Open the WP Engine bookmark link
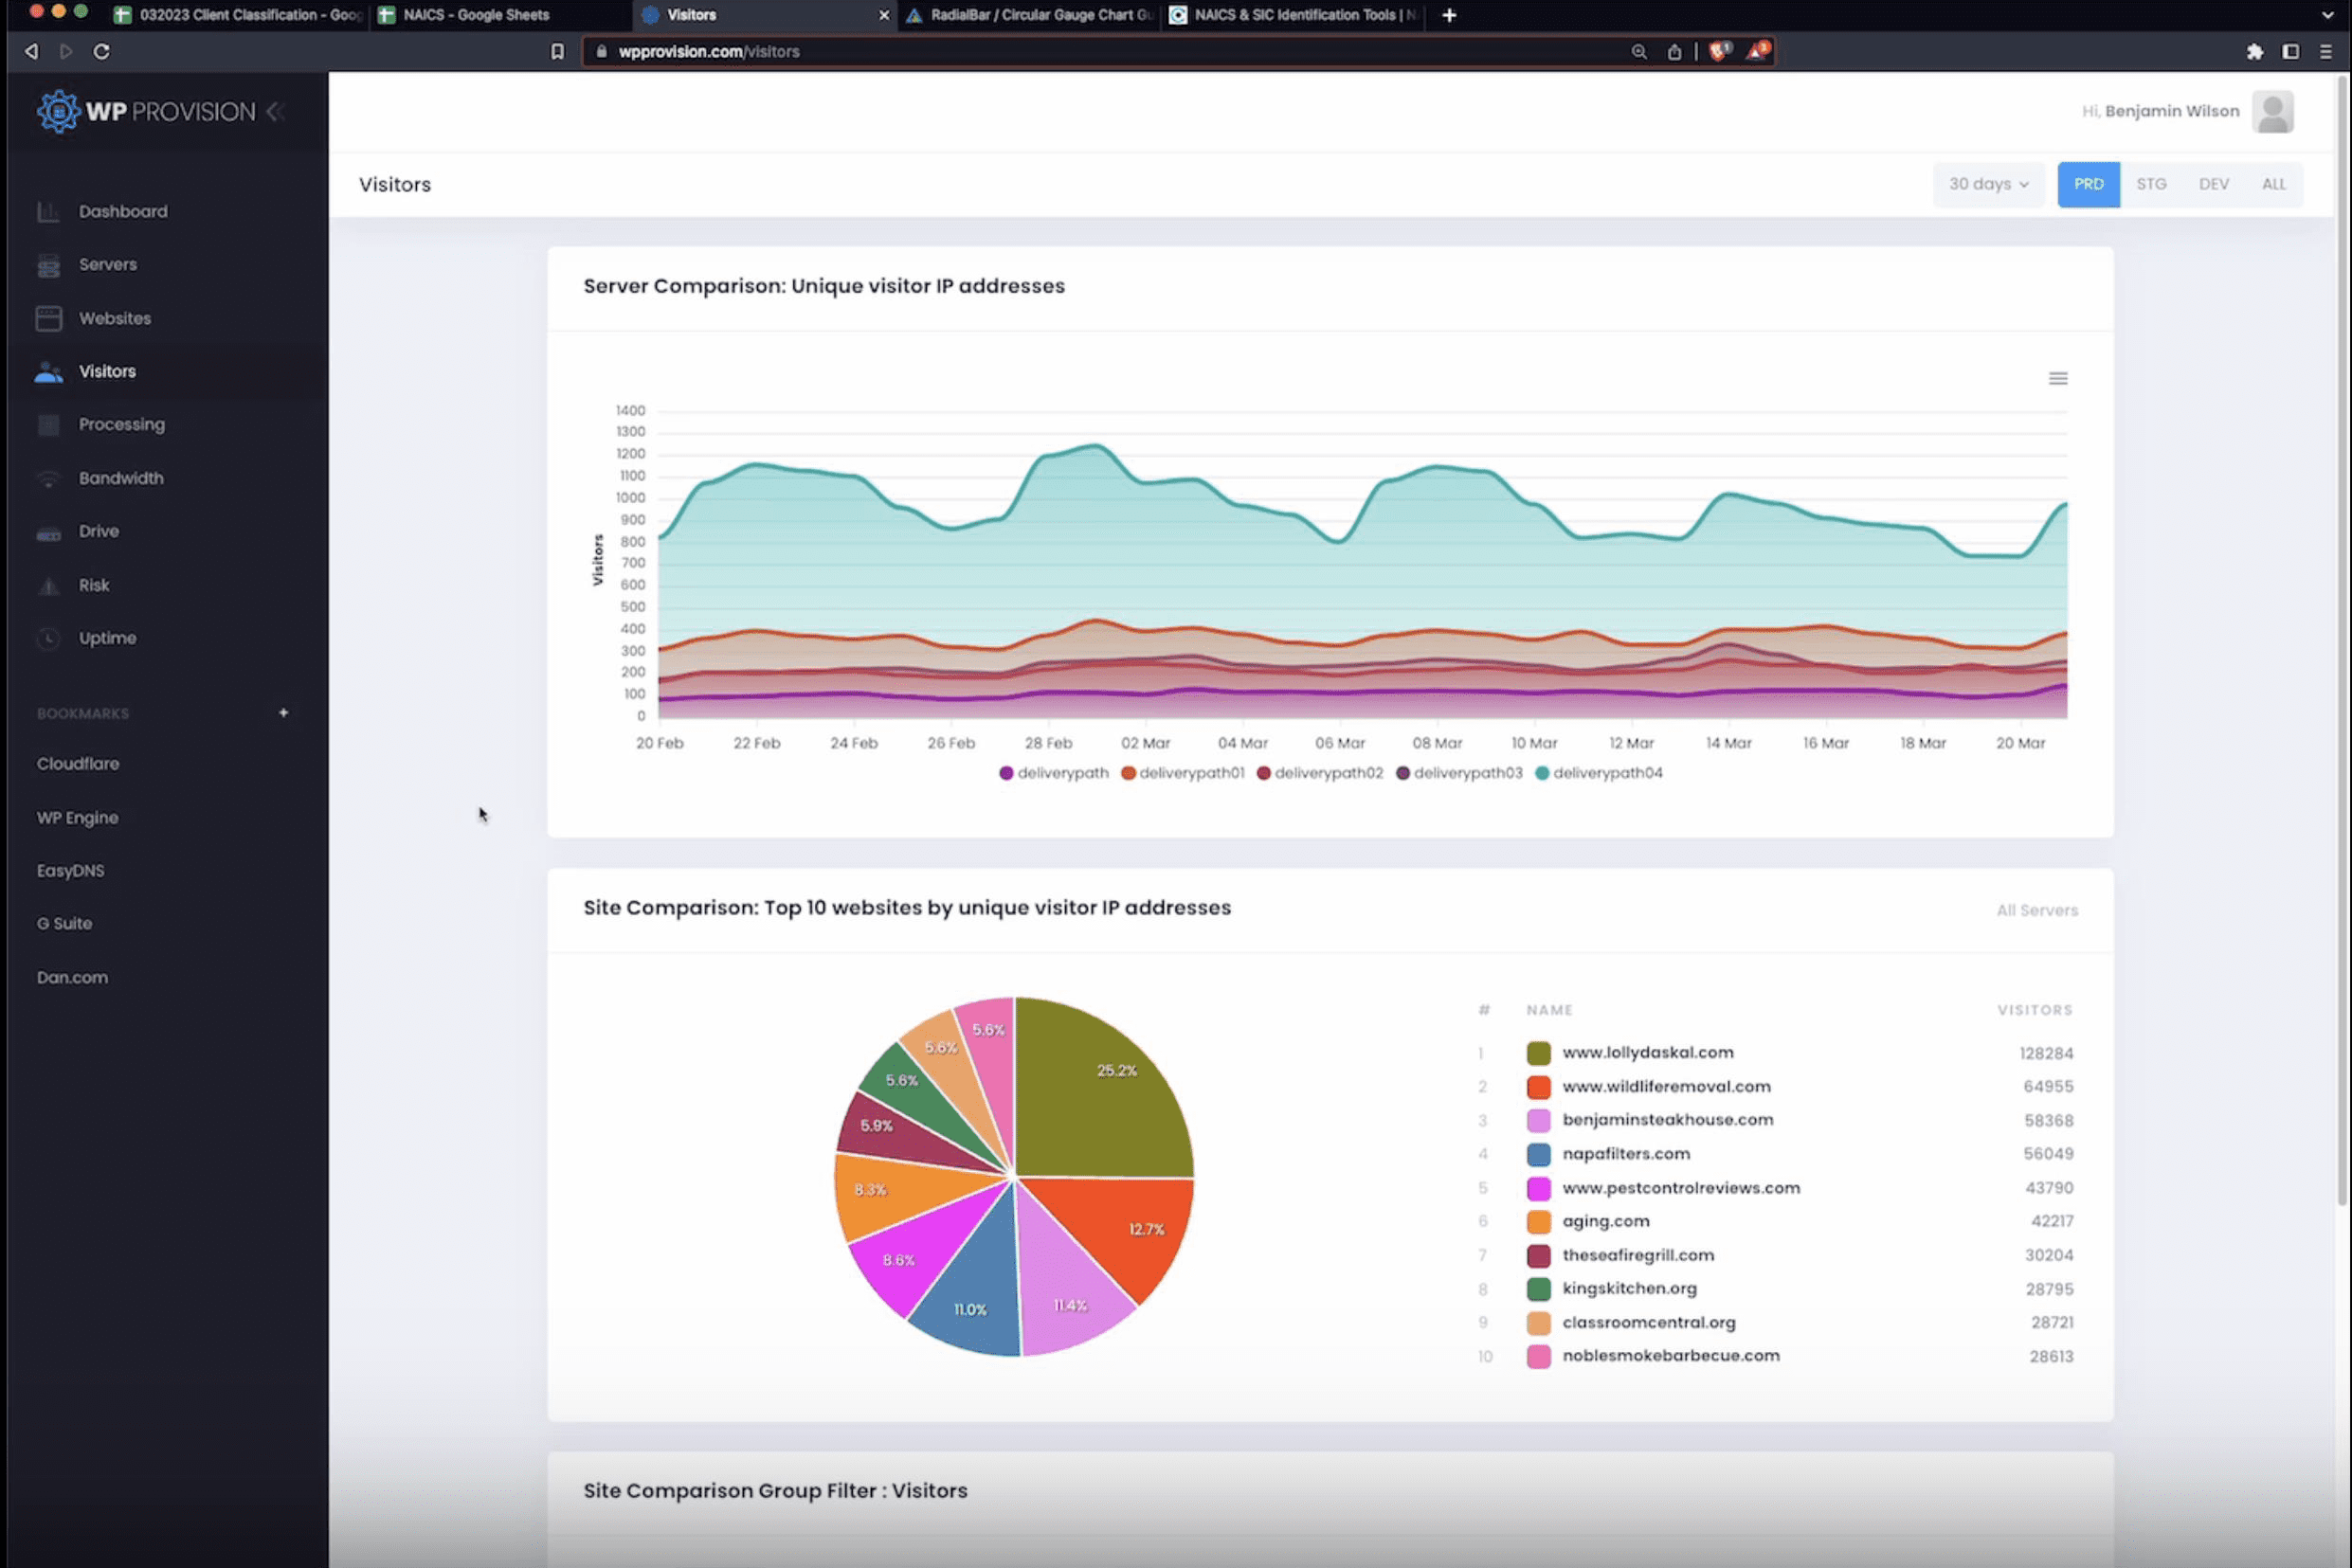This screenshot has width=2352, height=1568. [78, 818]
